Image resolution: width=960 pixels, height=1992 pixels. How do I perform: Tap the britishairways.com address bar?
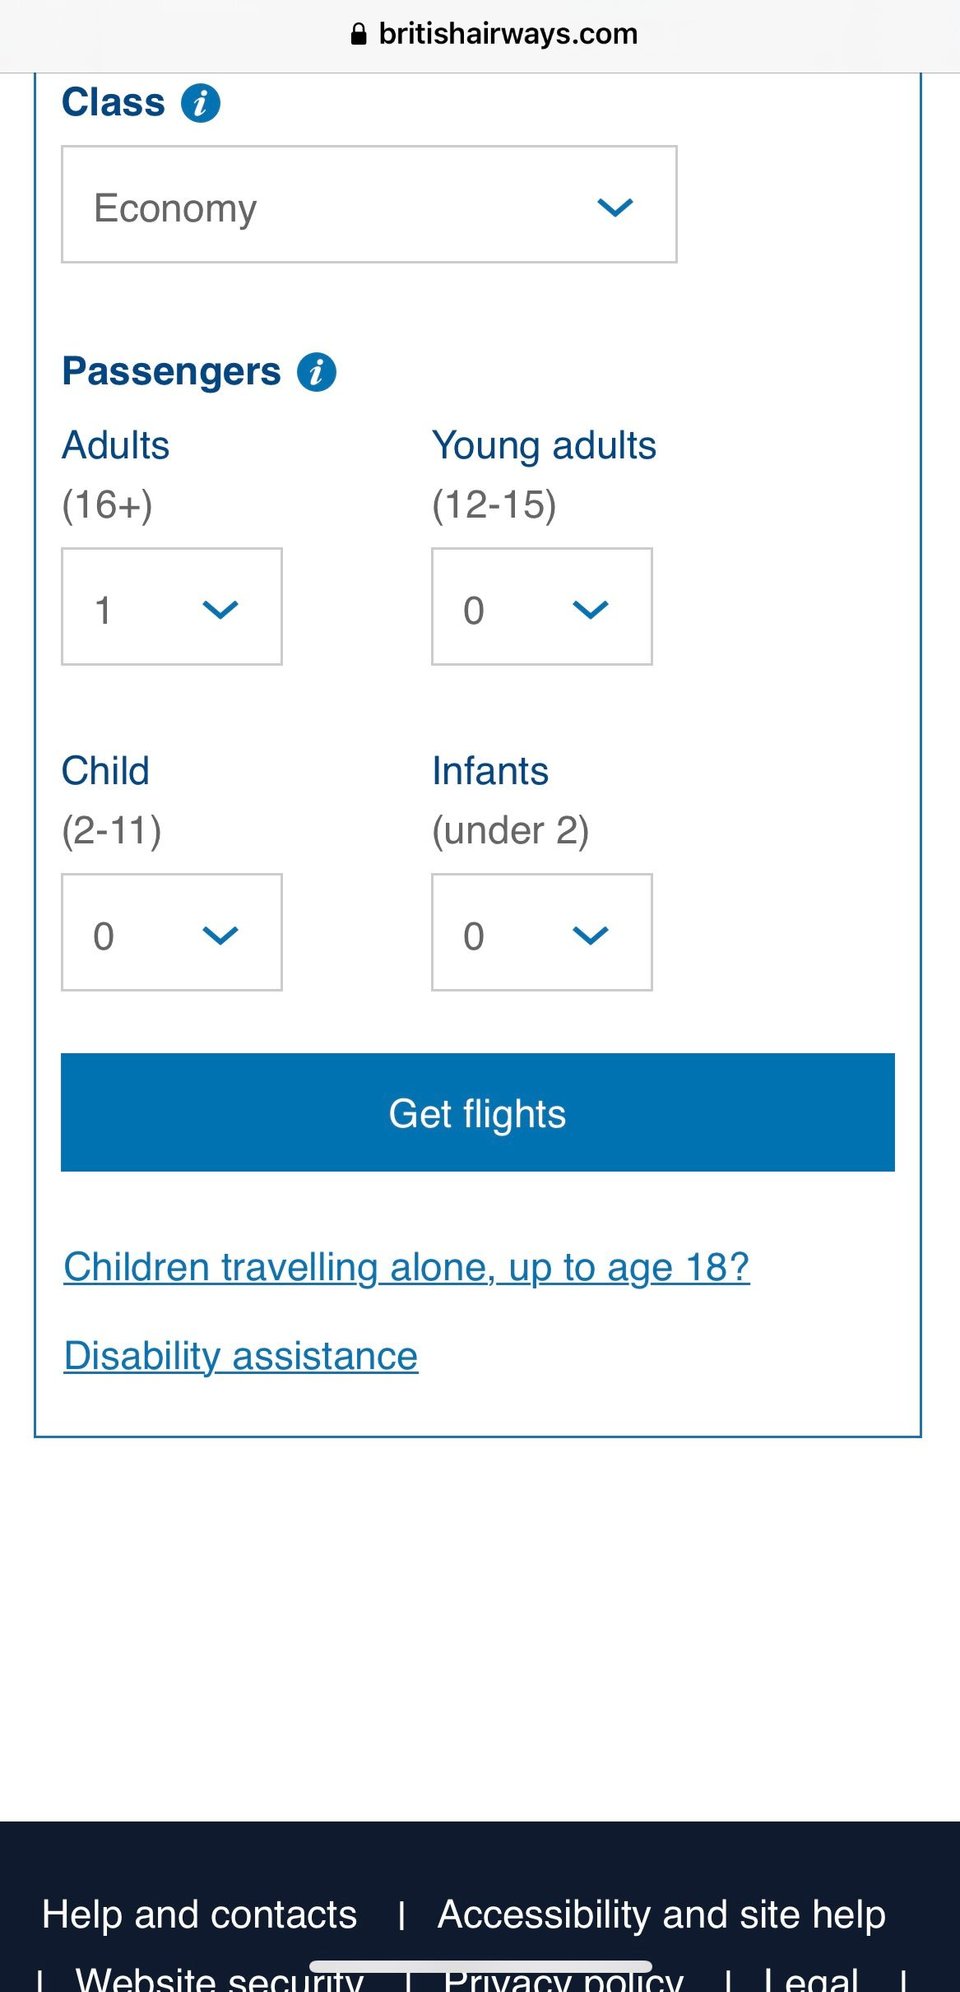tap(507, 35)
